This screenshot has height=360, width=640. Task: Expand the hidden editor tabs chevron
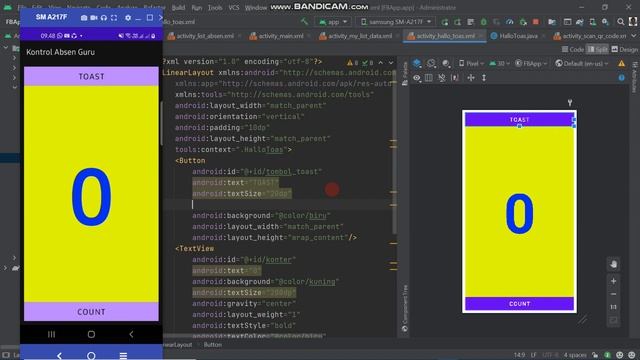tap(634, 36)
